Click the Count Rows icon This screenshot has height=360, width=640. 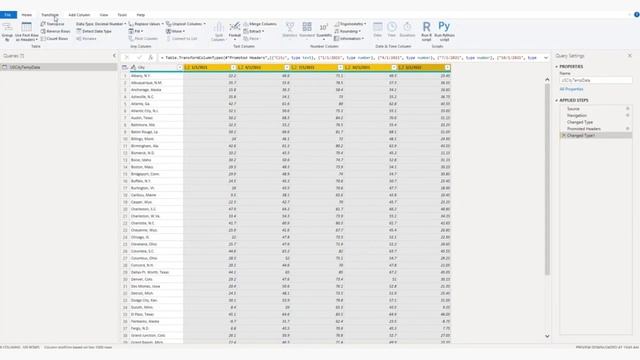tap(43, 39)
